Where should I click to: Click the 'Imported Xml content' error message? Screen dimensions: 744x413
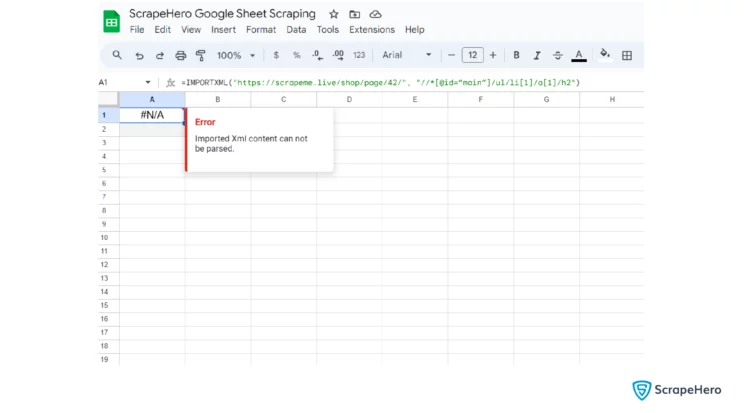[251, 143]
